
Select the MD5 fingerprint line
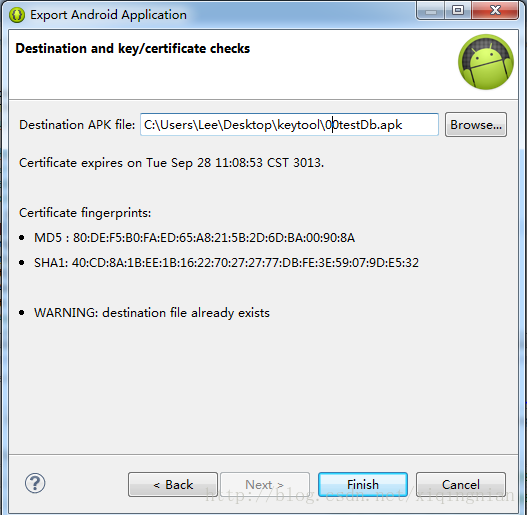[x=194, y=238]
